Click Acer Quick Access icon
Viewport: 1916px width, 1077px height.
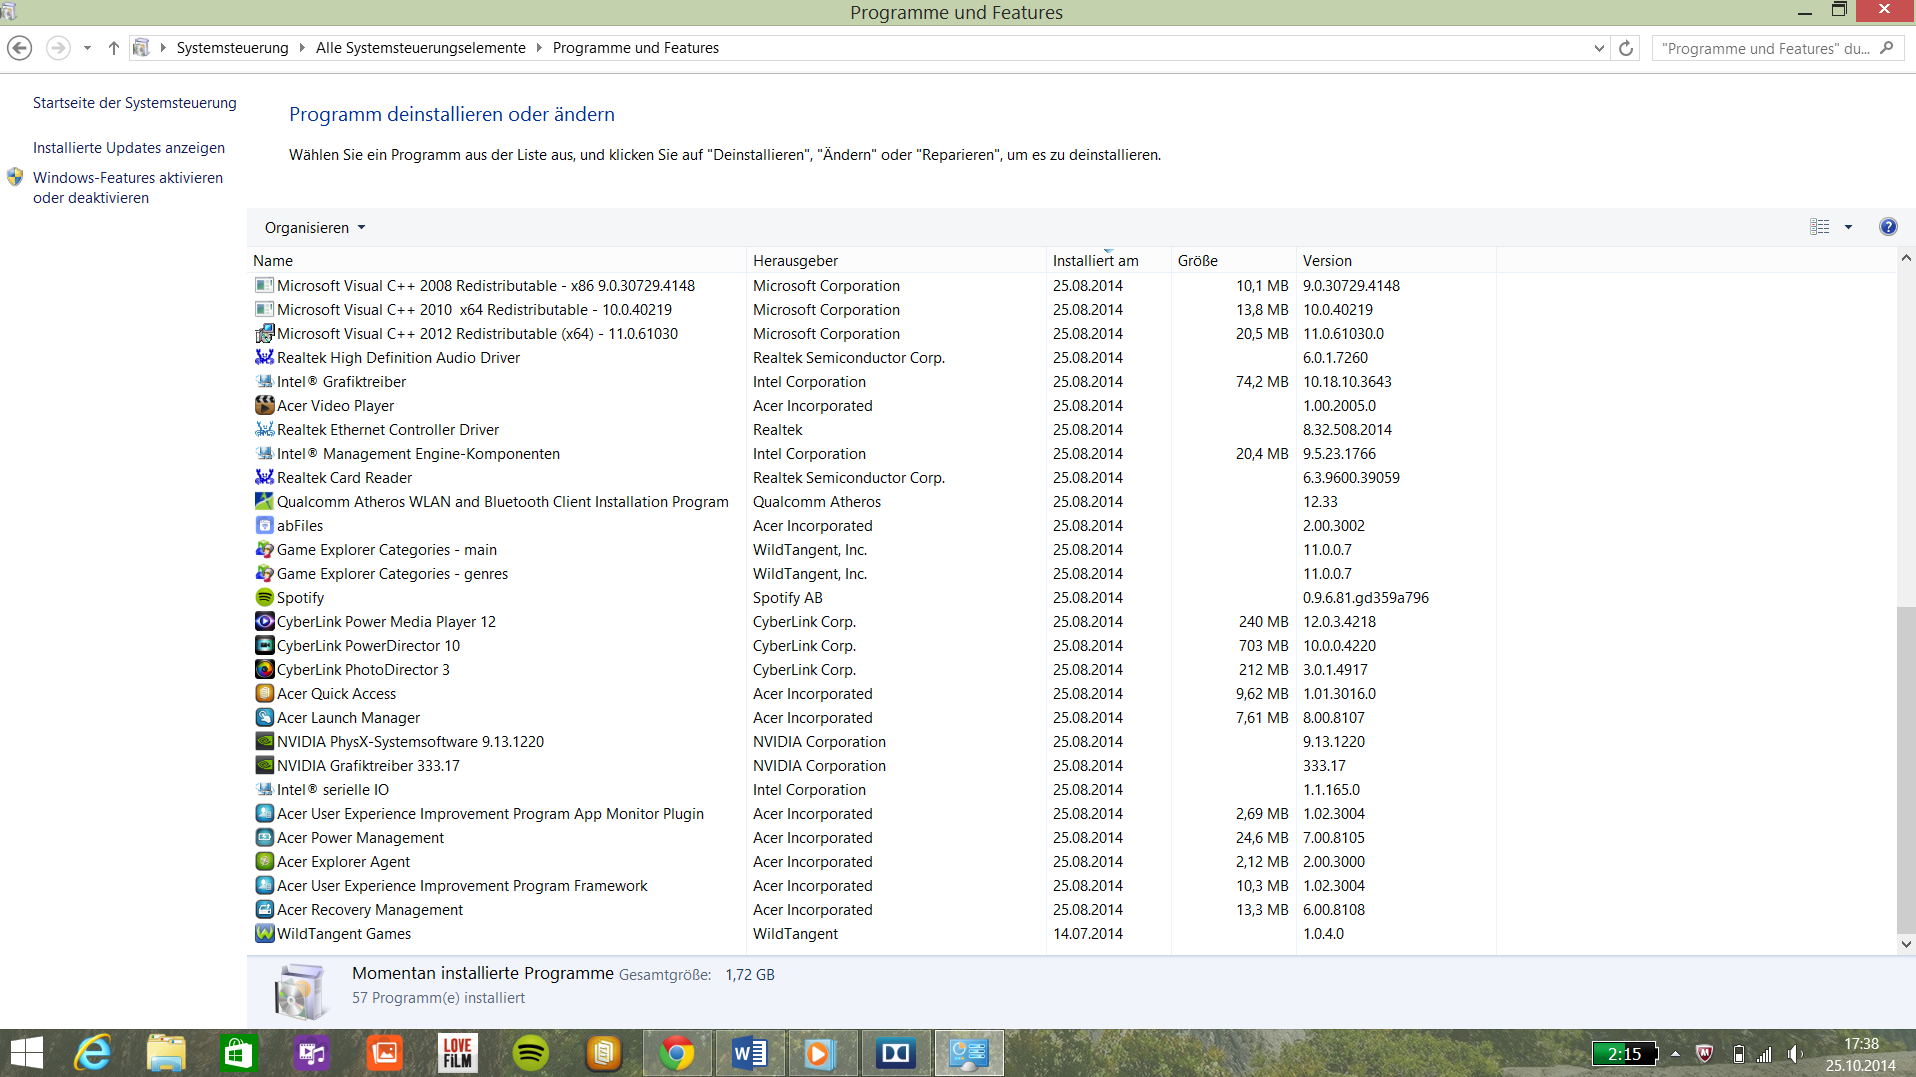click(x=264, y=693)
